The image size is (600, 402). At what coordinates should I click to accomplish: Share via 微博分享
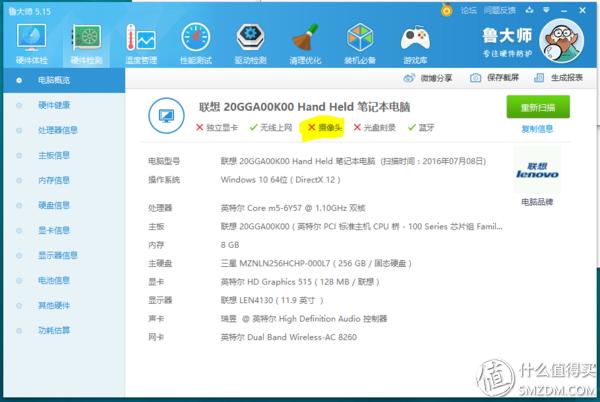428,78
